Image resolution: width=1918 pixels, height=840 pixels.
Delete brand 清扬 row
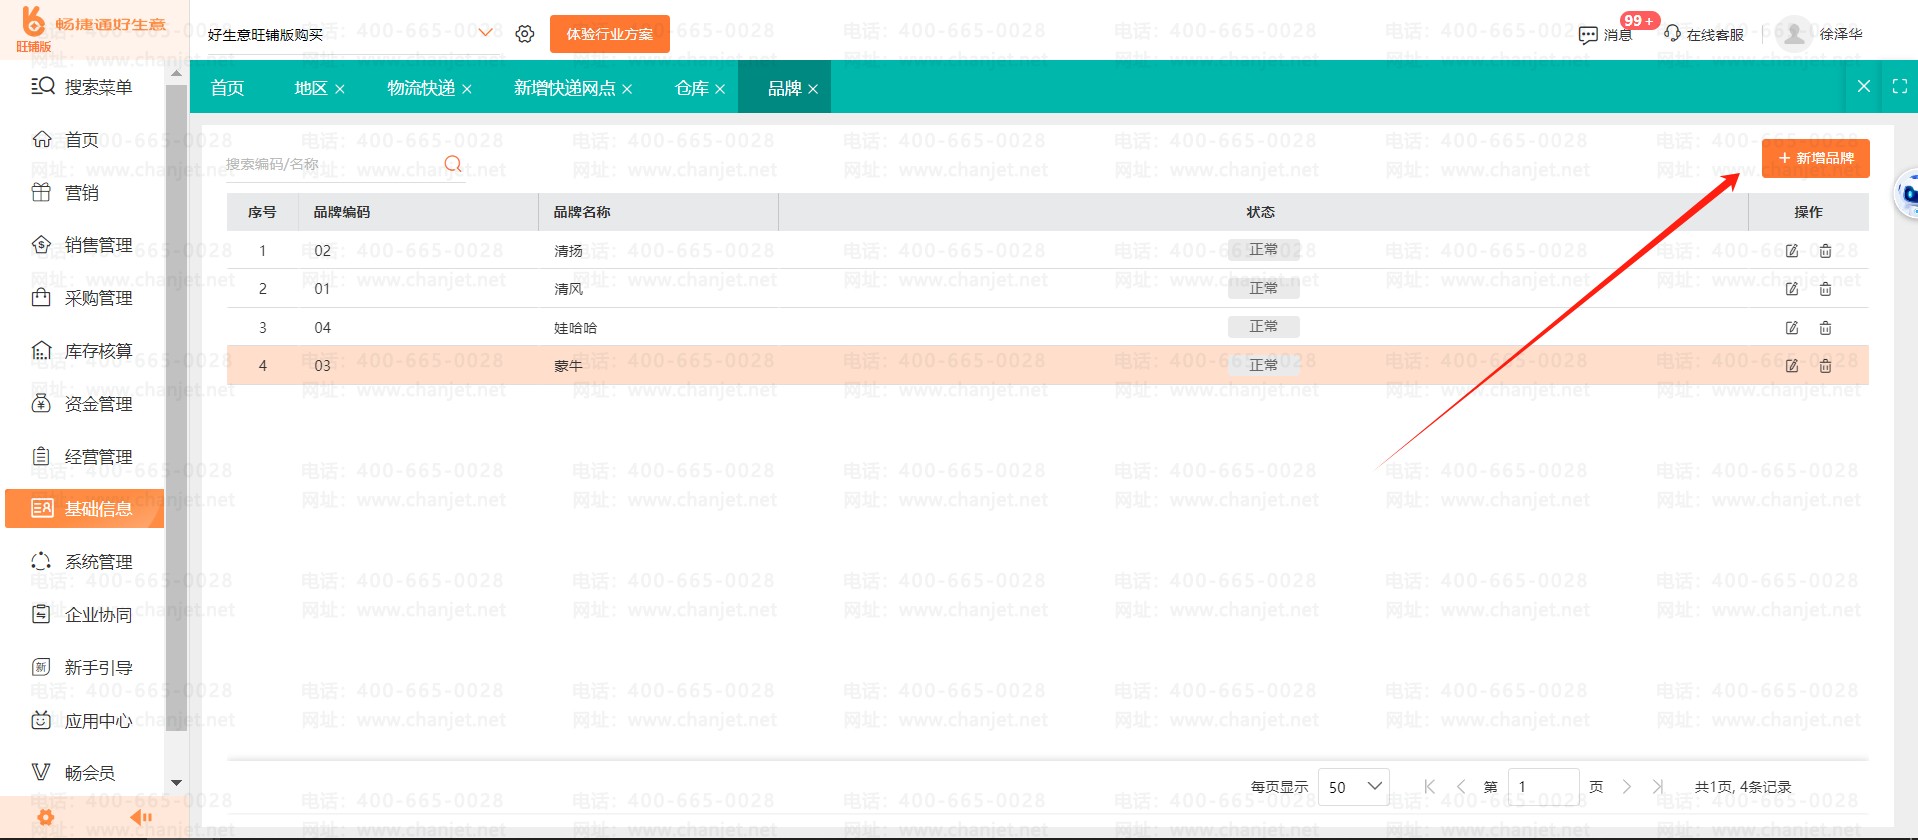1825,251
